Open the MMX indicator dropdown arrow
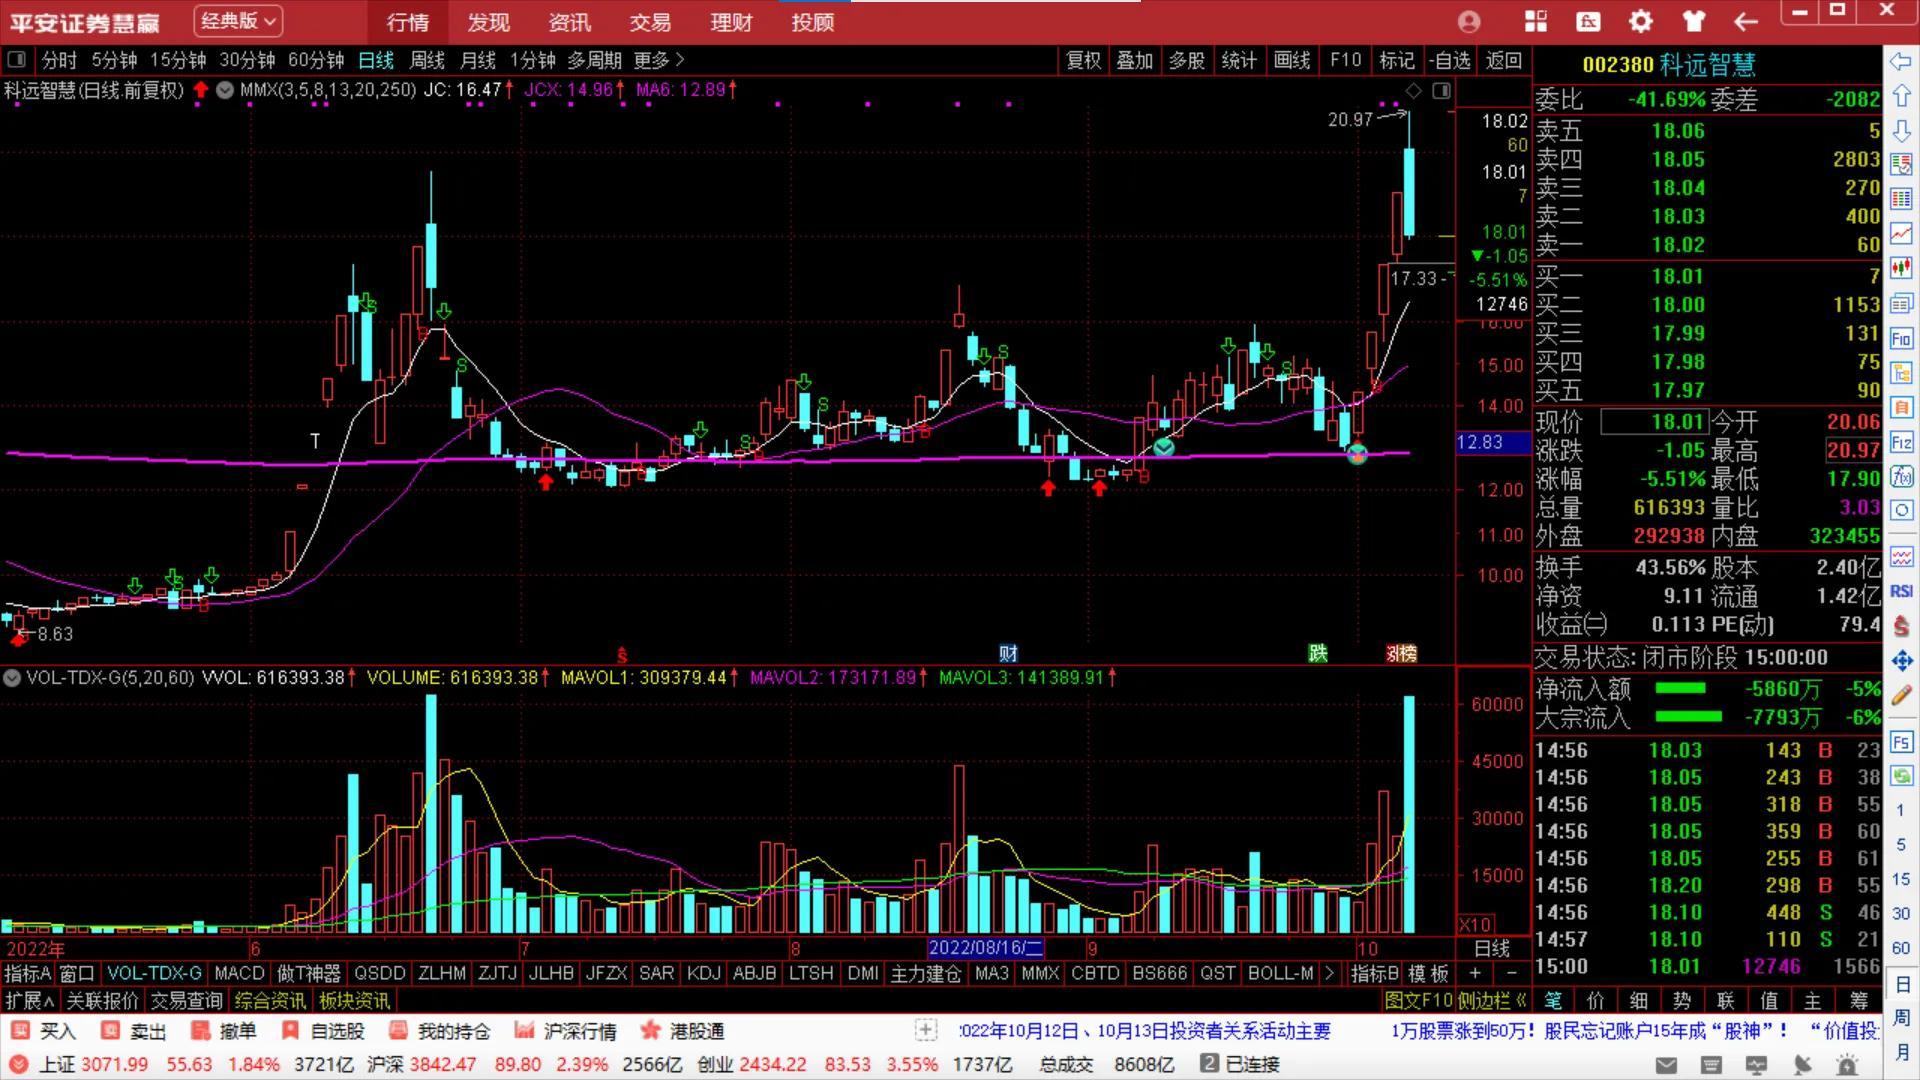This screenshot has width=1920, height=1080. (x=225, y=90)
